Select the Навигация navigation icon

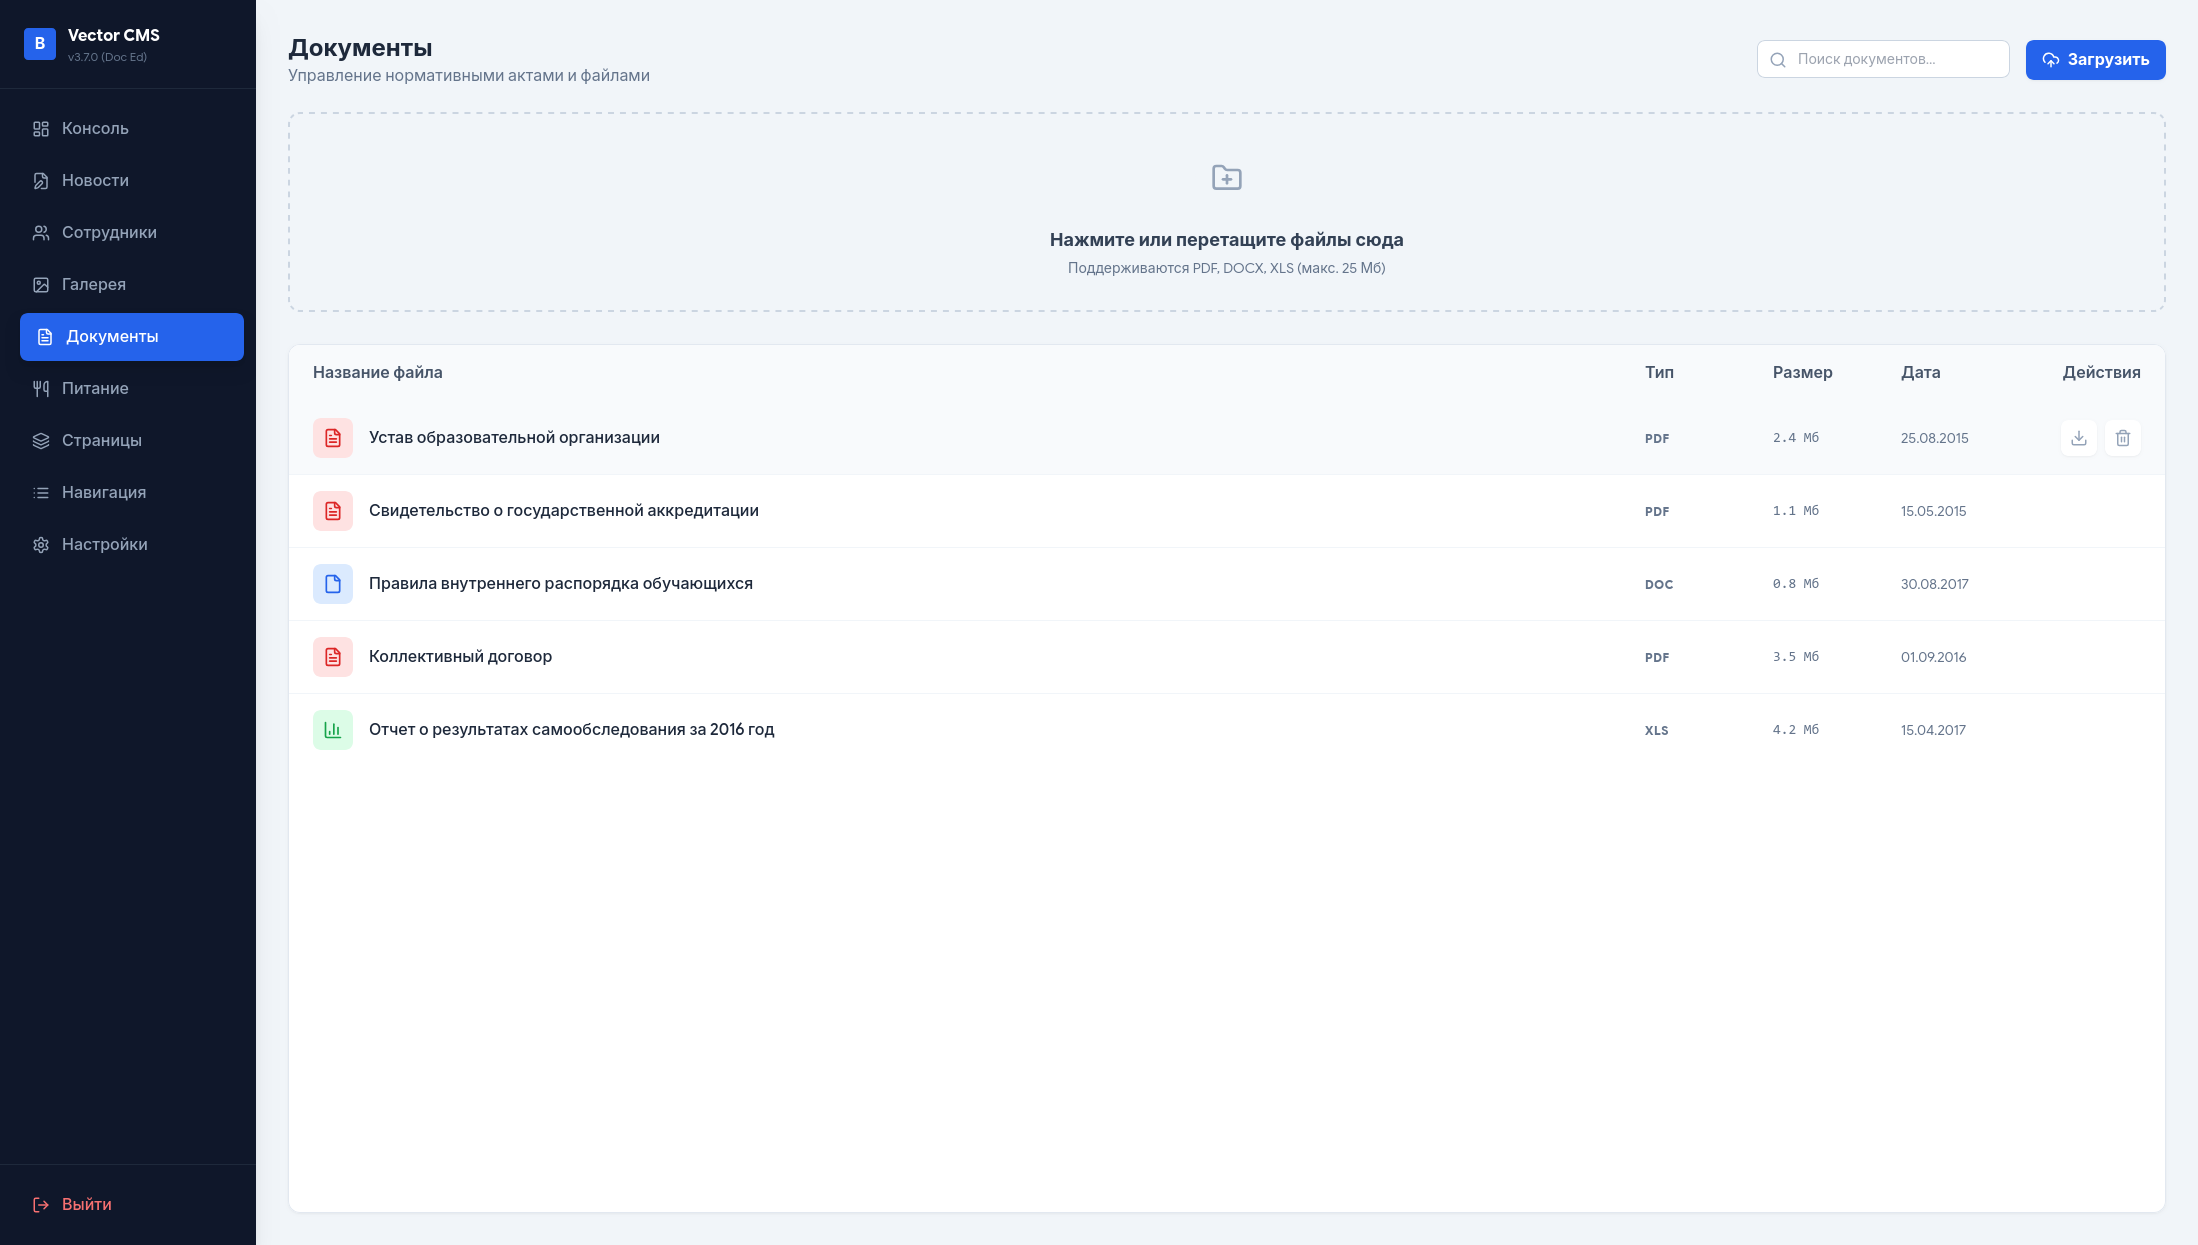click(x=40, y=492)
